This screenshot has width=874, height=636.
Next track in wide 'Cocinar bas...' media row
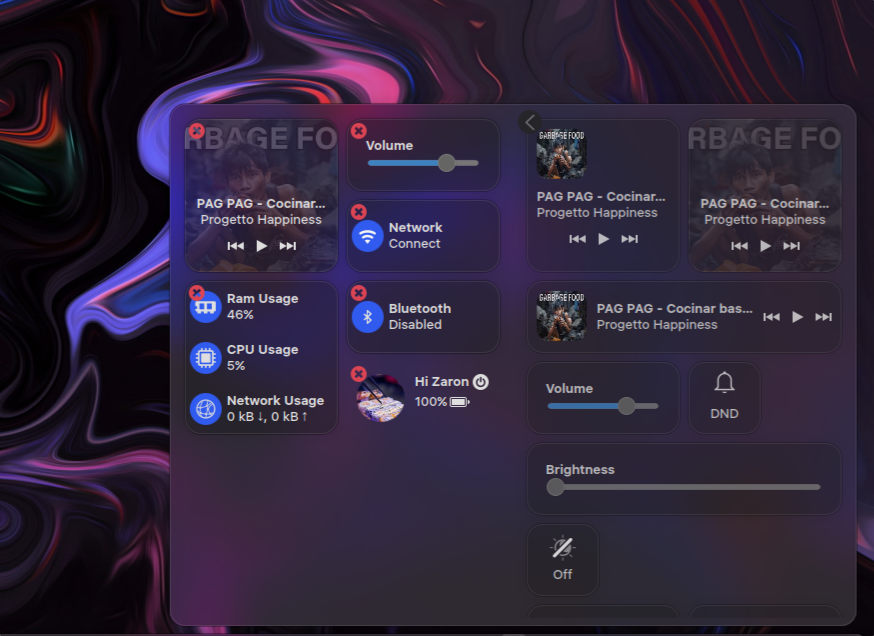(x=823, y=317)
